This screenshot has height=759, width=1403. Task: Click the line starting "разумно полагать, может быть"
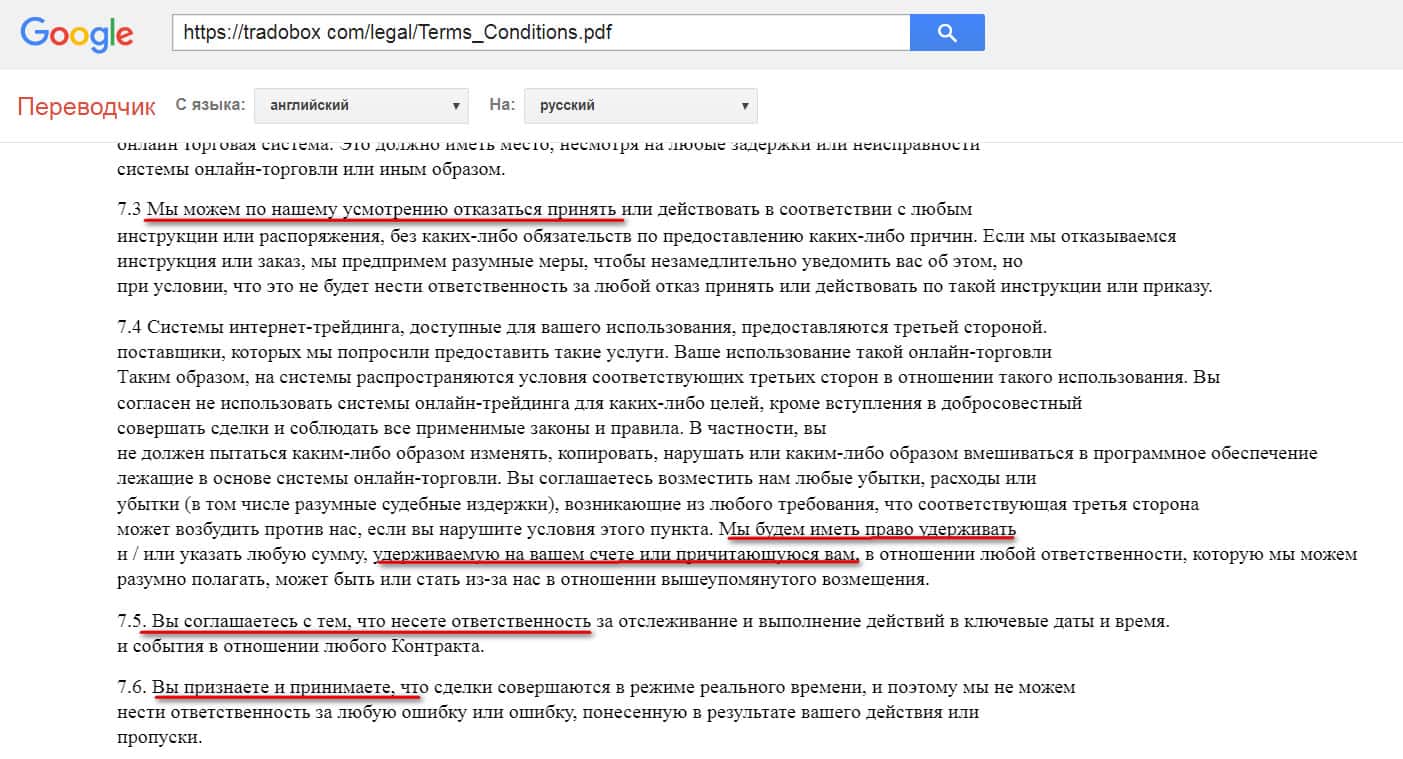(x=523, y=579)
